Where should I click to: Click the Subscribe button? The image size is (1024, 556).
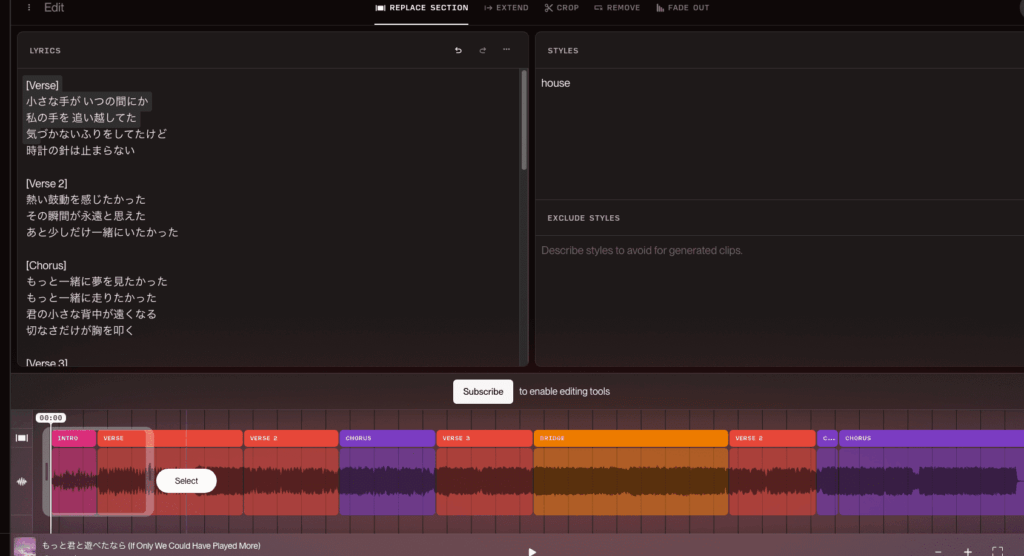483,391
